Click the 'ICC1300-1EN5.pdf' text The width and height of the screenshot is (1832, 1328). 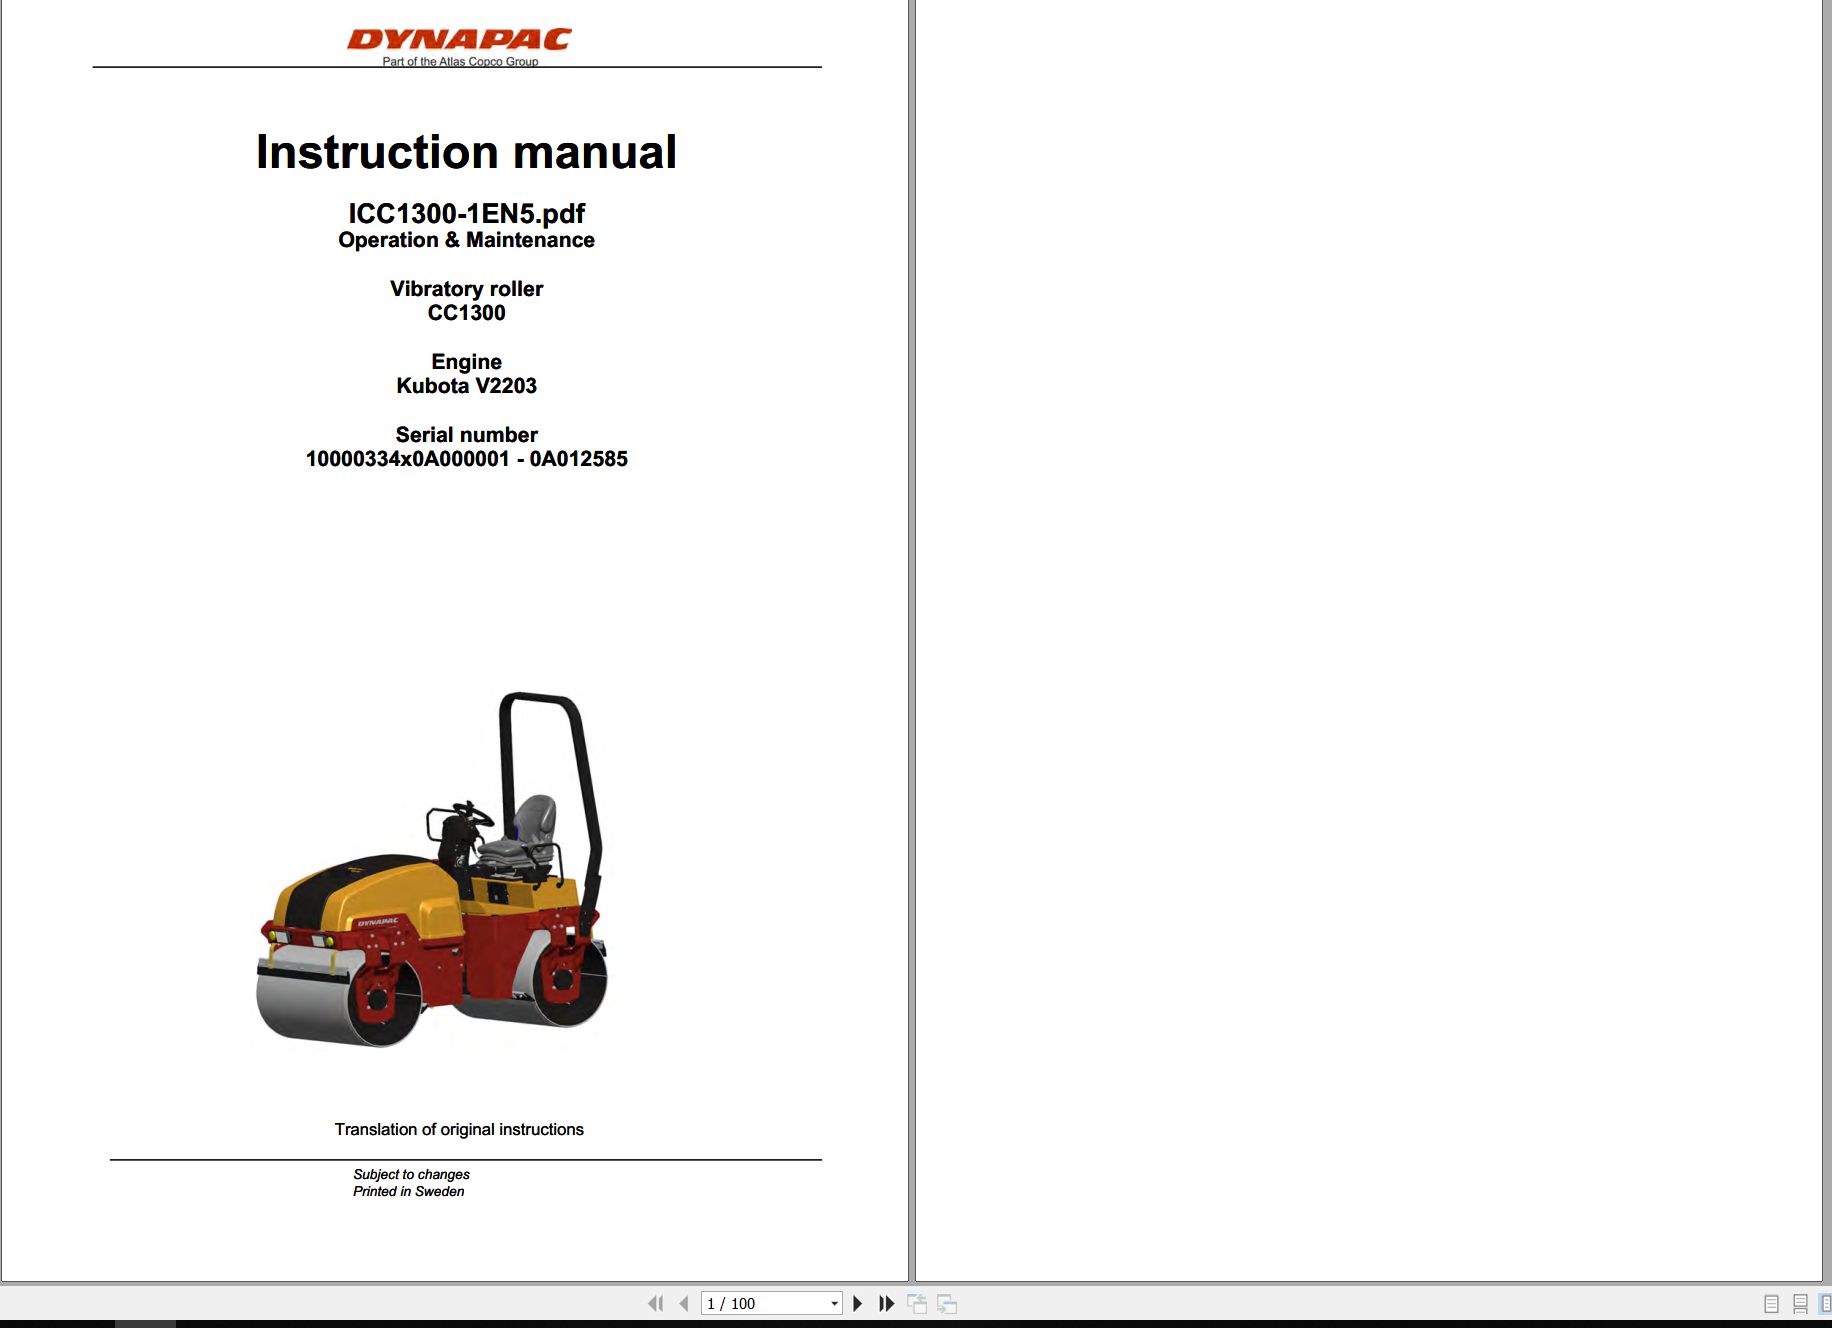pyautogui.click(x=466, y=213)
